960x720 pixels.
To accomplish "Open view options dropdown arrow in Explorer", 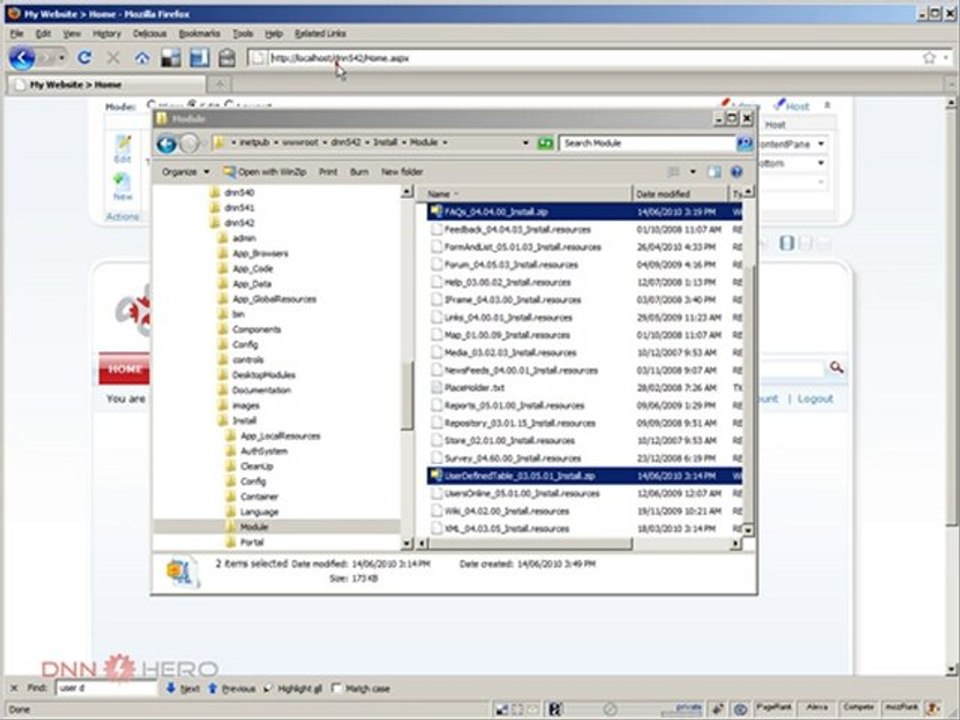I will click(693, 172).
